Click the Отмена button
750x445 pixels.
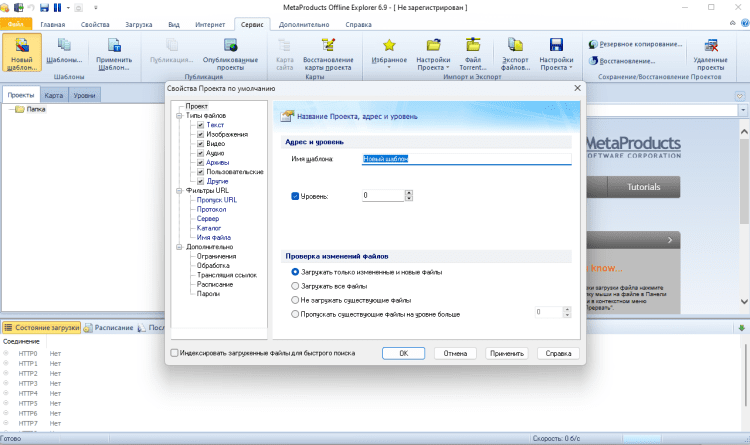point(455,353)
